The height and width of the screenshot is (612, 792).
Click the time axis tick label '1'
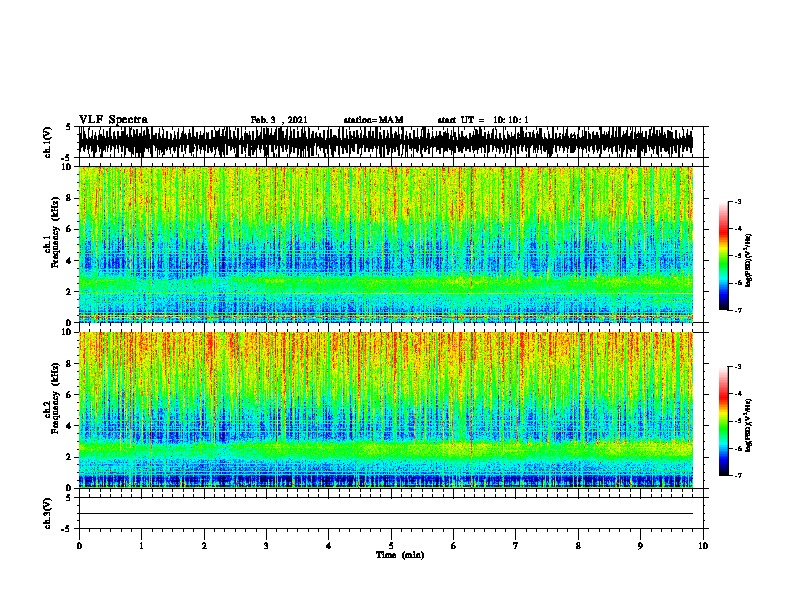pyautogui.click(x=141, y=545)
